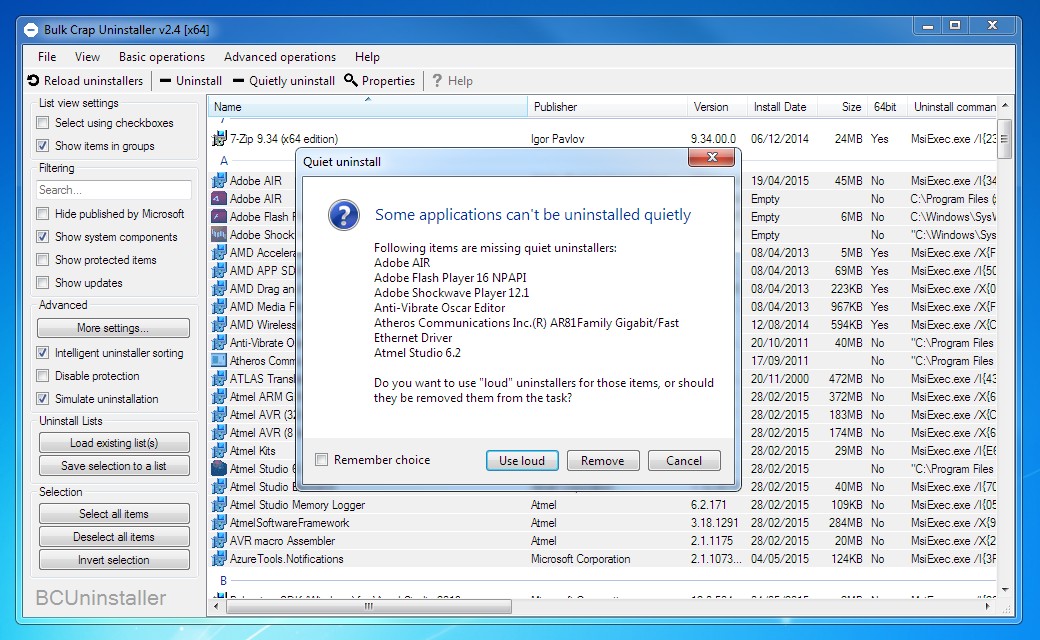Click the Properties magnifier icon in toolbar
Screen dimensions: 1040x640
351,80
